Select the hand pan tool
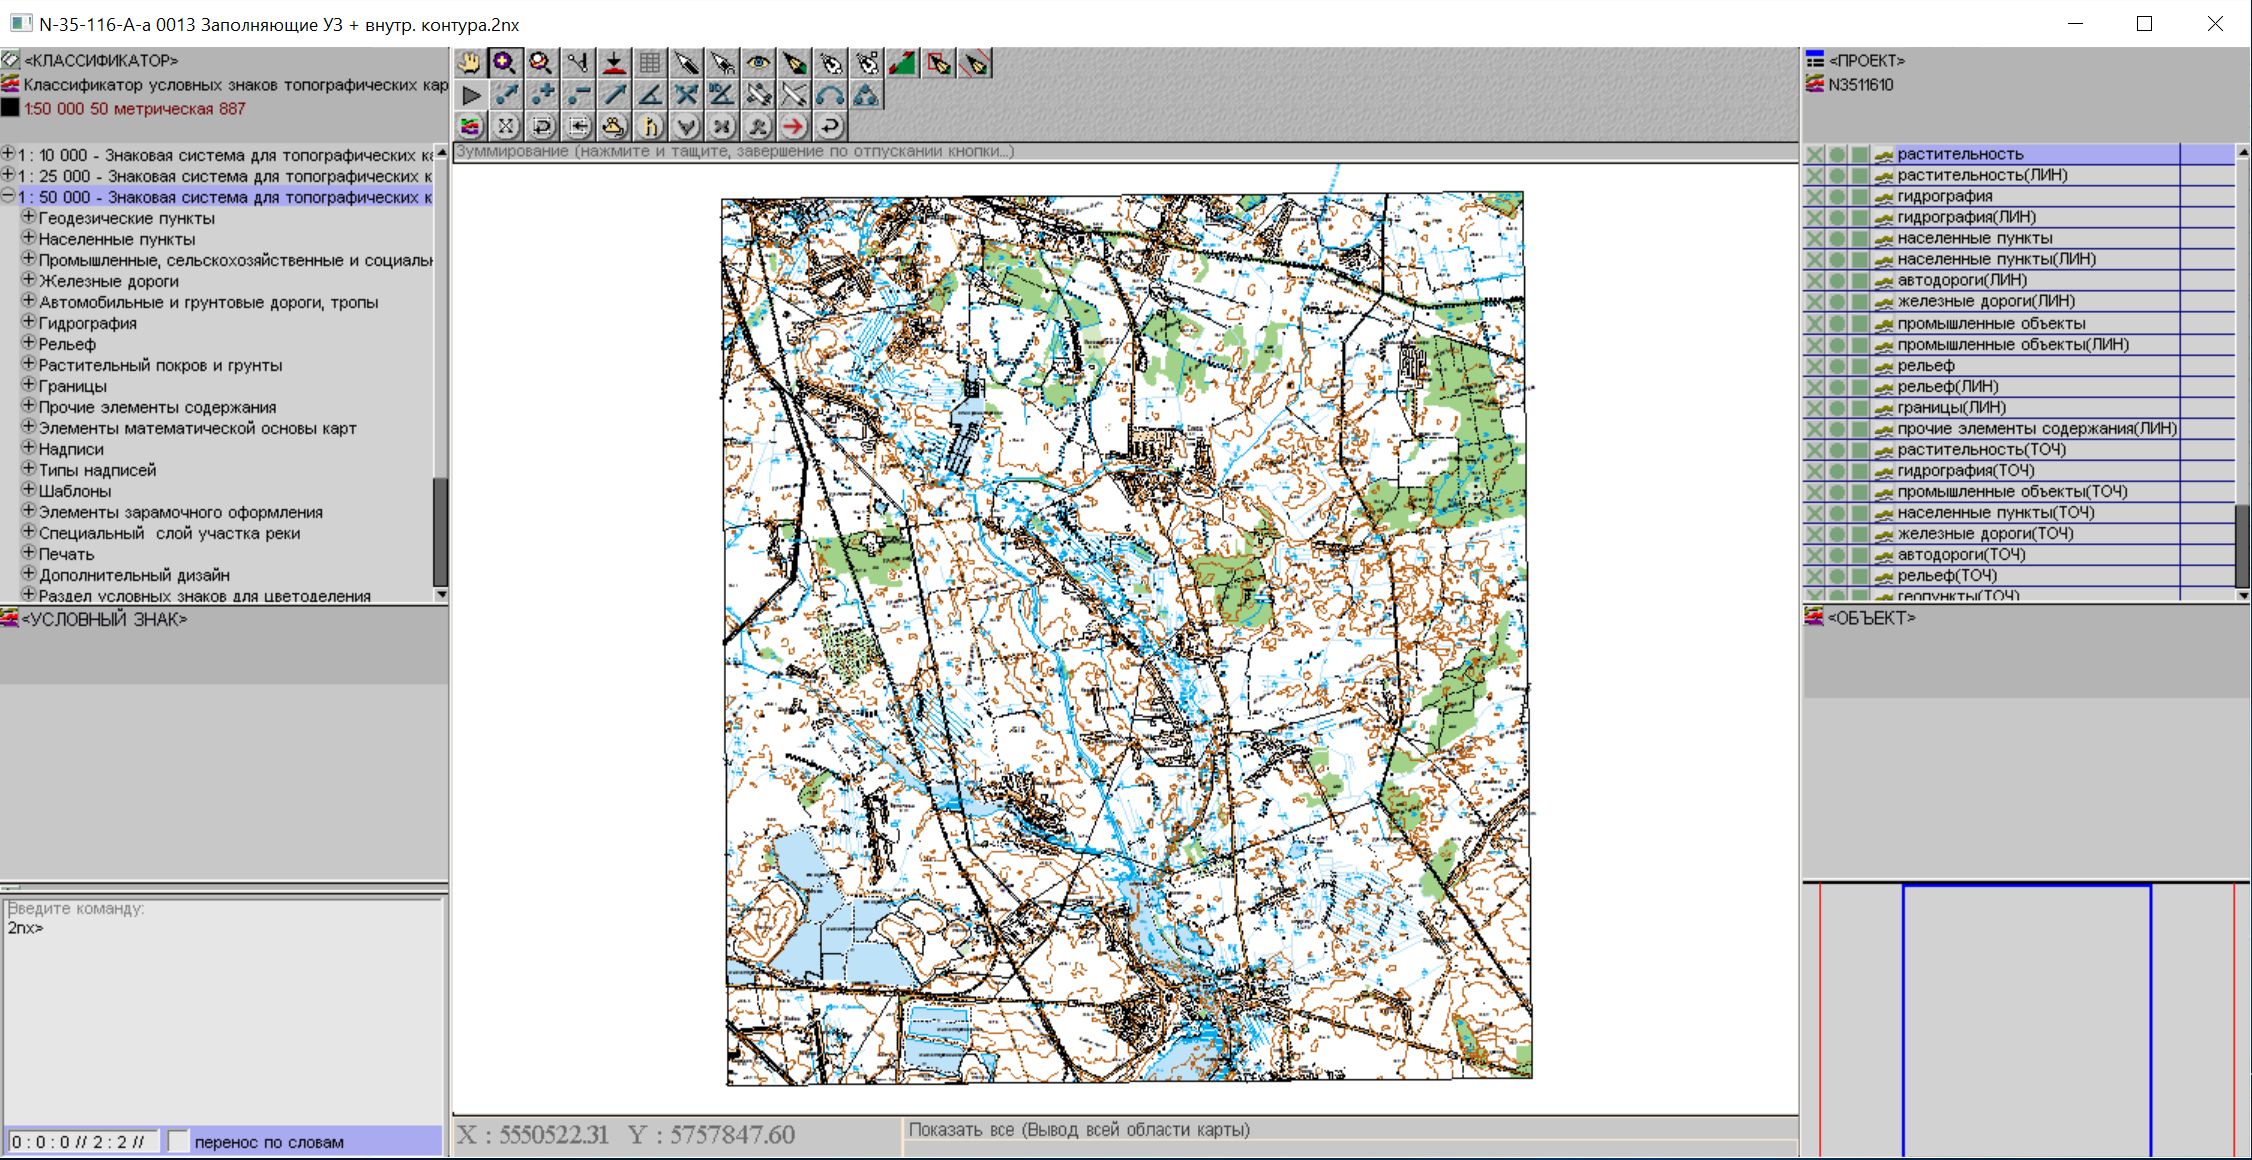Viewport: 2252px width, 1160px height. tap(469, 64)
